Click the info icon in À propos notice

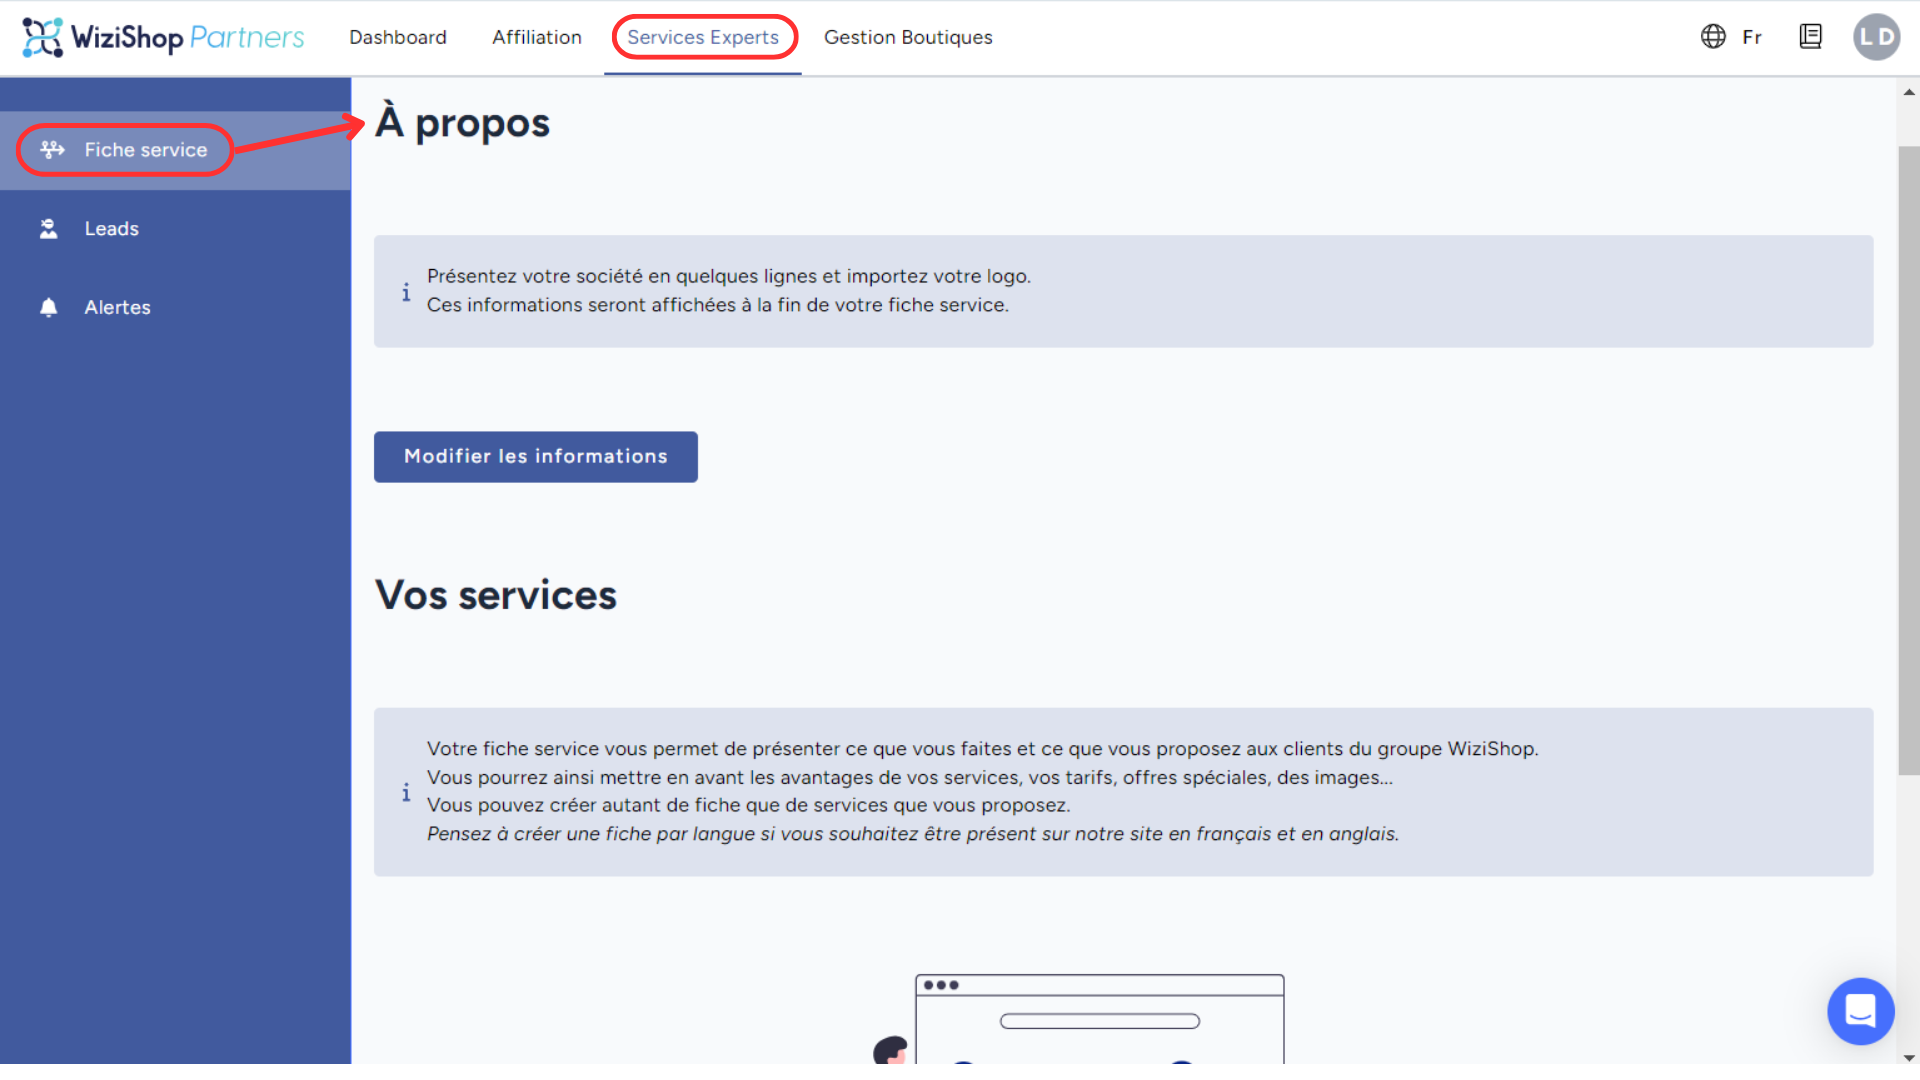tap(406, 292)
